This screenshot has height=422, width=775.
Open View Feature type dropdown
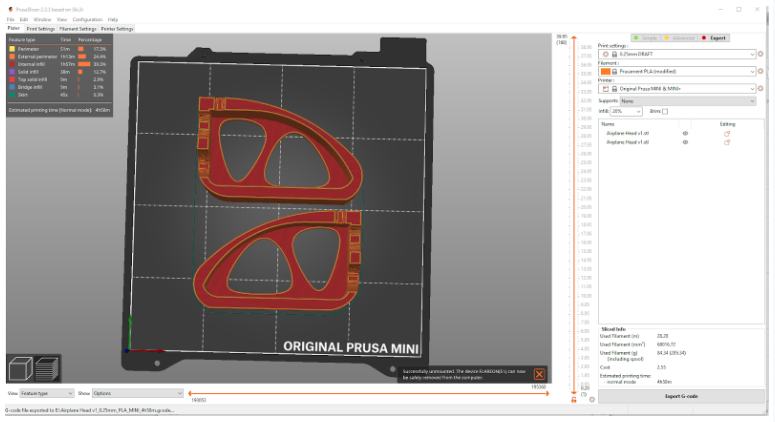click(x=46, y=393)
